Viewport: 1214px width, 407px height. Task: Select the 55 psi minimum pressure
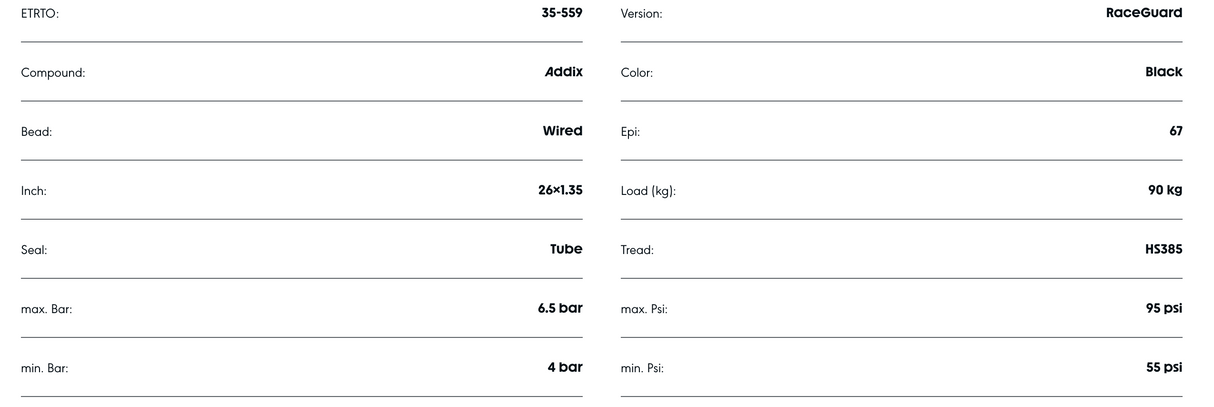point(1164,367)
